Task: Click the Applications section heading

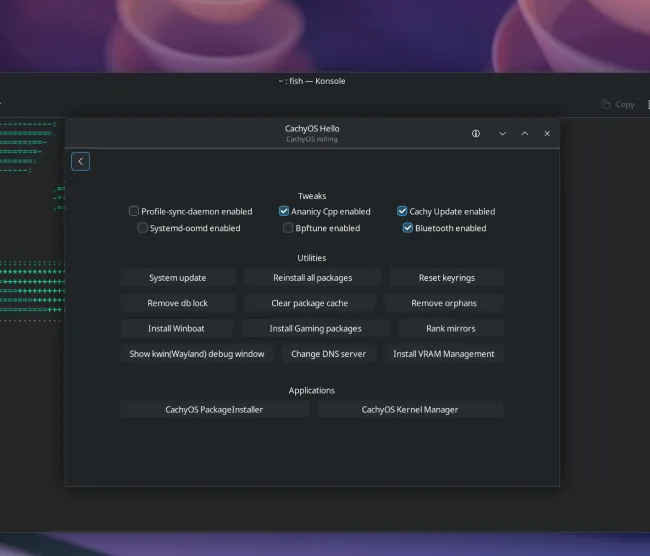Action: tap(312, 391)
